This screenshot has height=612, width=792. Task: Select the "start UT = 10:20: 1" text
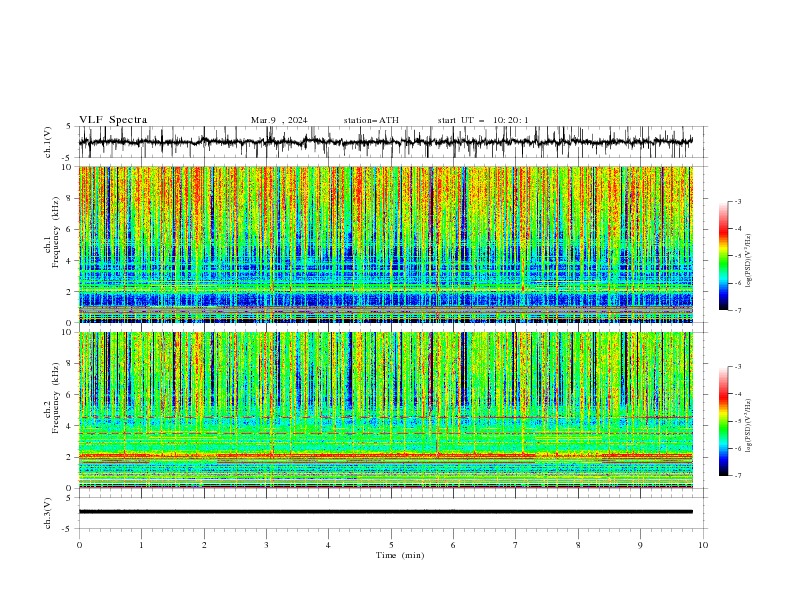[x=483, y=120]
